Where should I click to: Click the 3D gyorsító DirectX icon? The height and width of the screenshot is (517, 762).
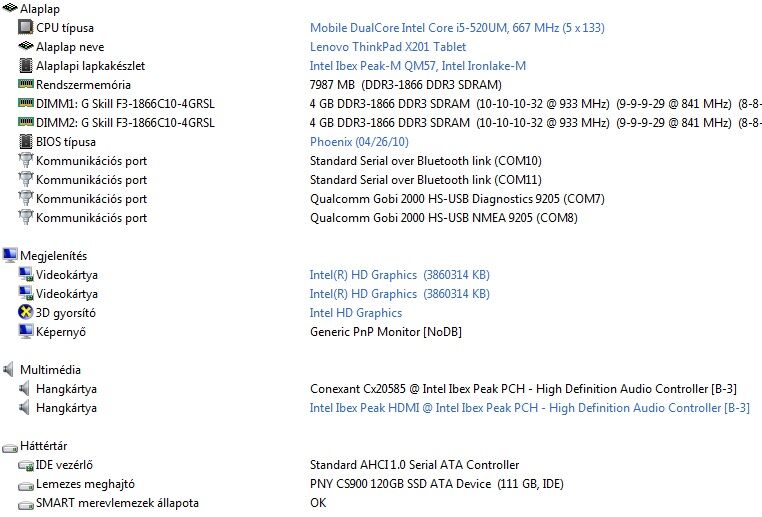tap(25, 312)
